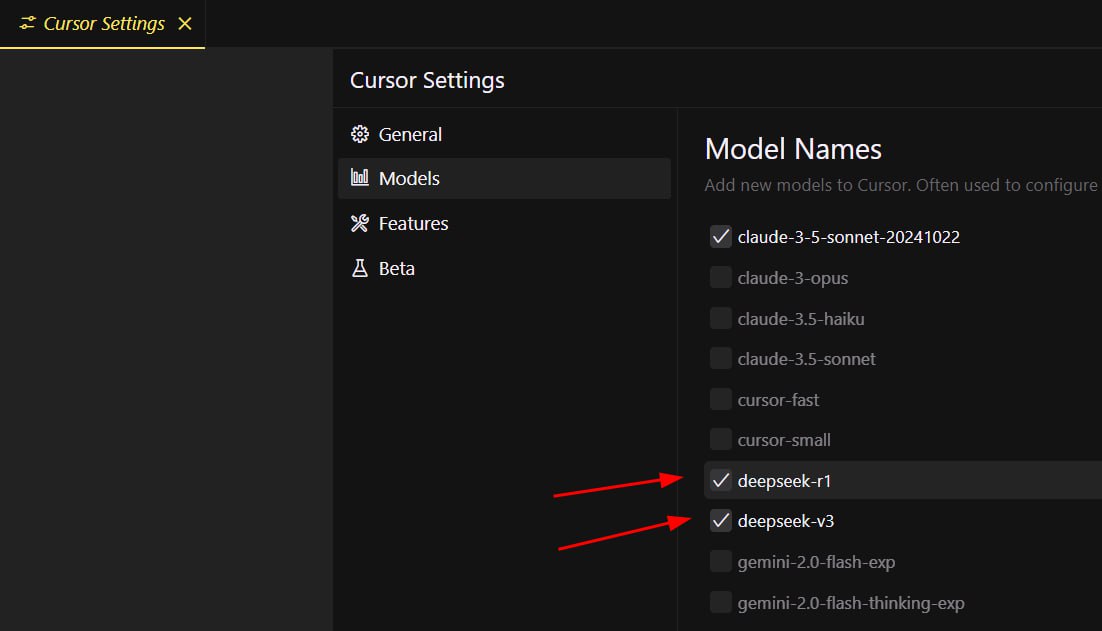Image resolution: width=1102 pixels, height=631 pixels.
Task: Uncheck the claude-3-5-sonnet-20241022 checkbox
Action: tap(720, 237)
